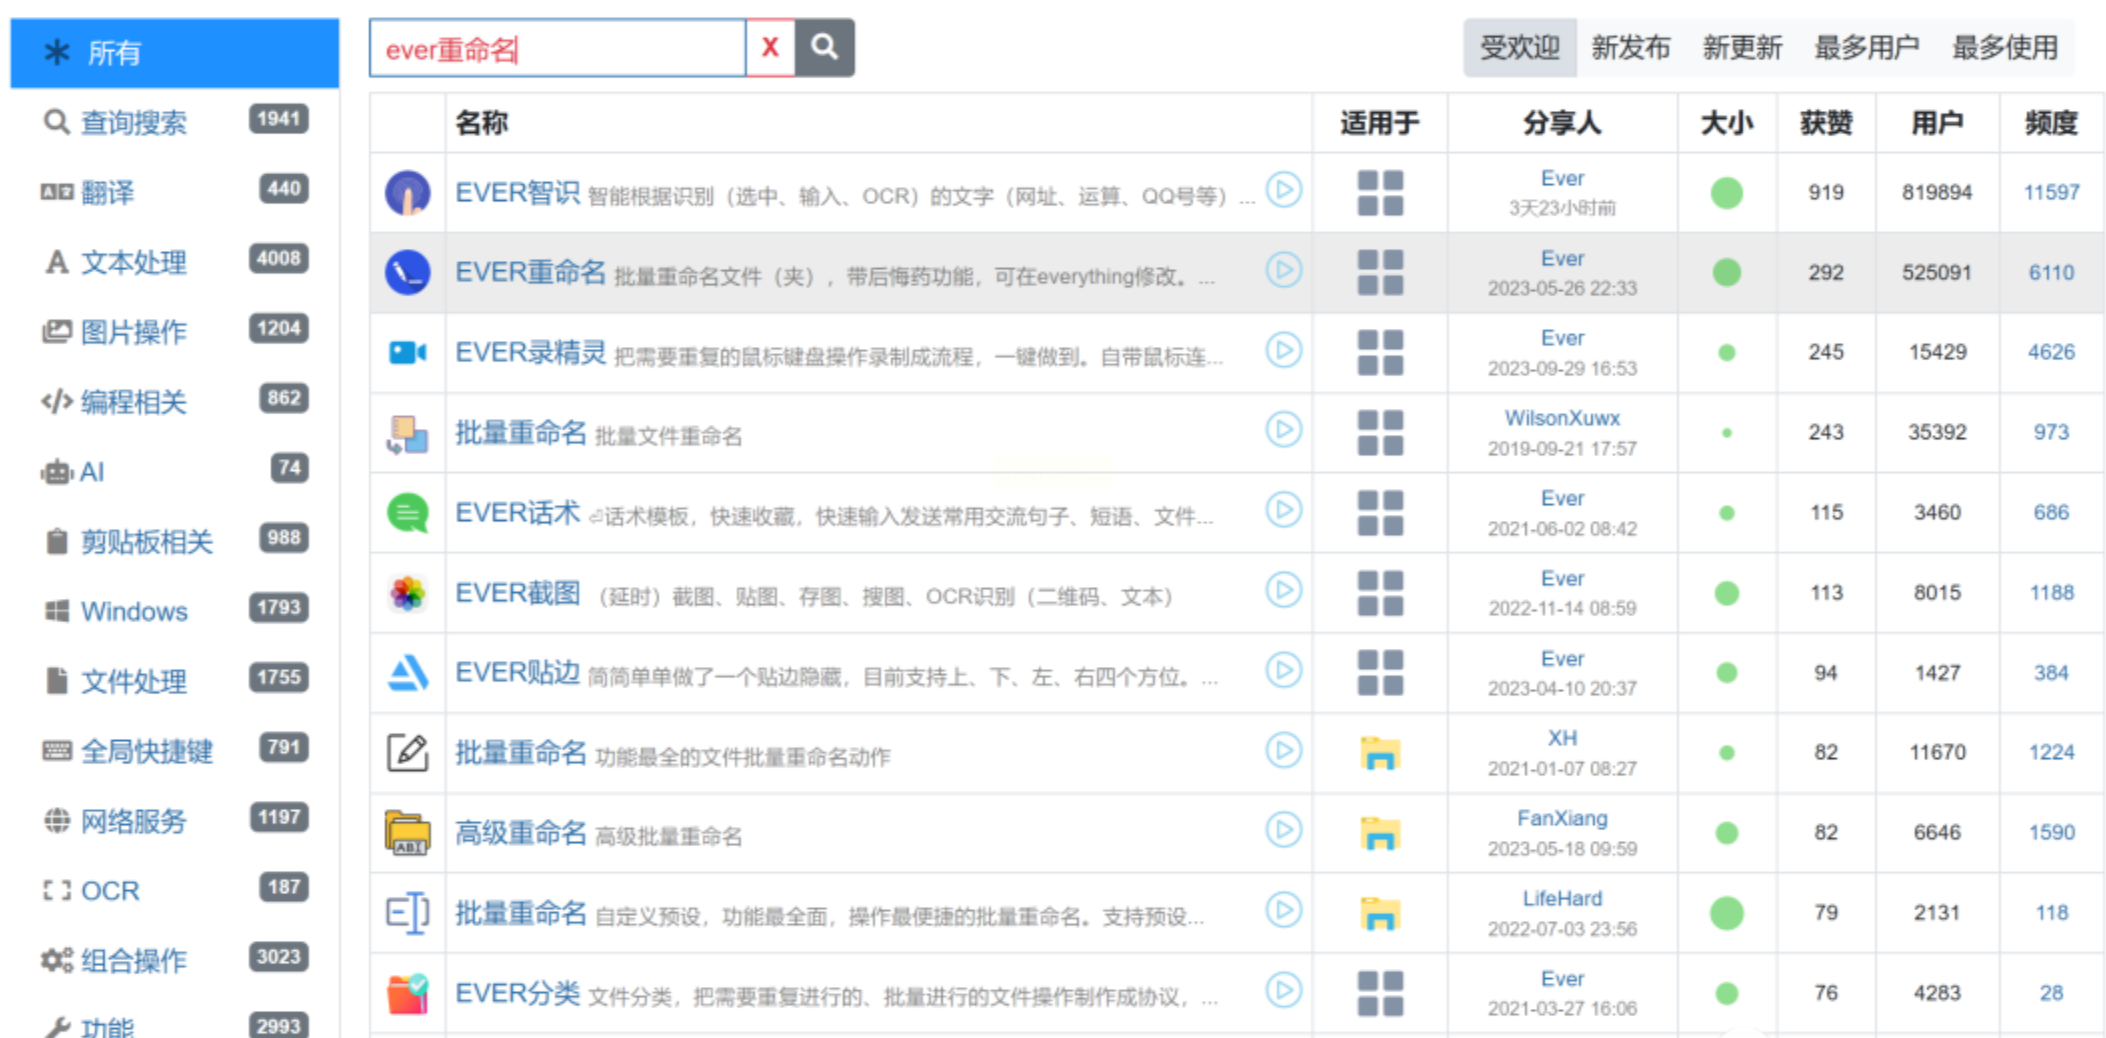This screenshot has height=1038, width=2106.
Task: Visit sharer WilsonXuwx's profile
Action: click(1562, 418)
